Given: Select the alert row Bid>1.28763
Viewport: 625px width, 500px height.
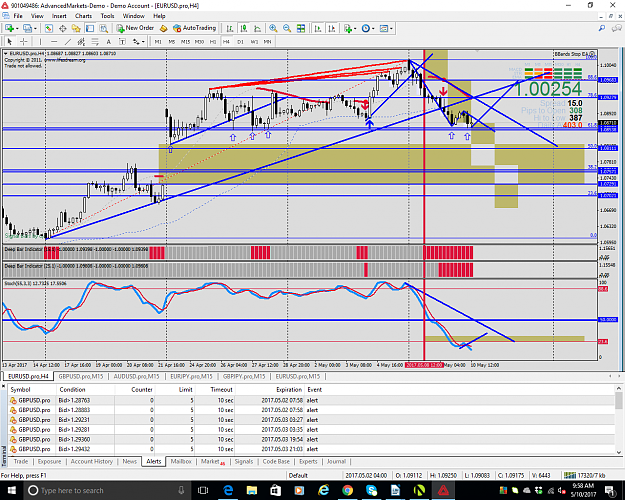Looking at the screenshot, I should click(311, 400).
